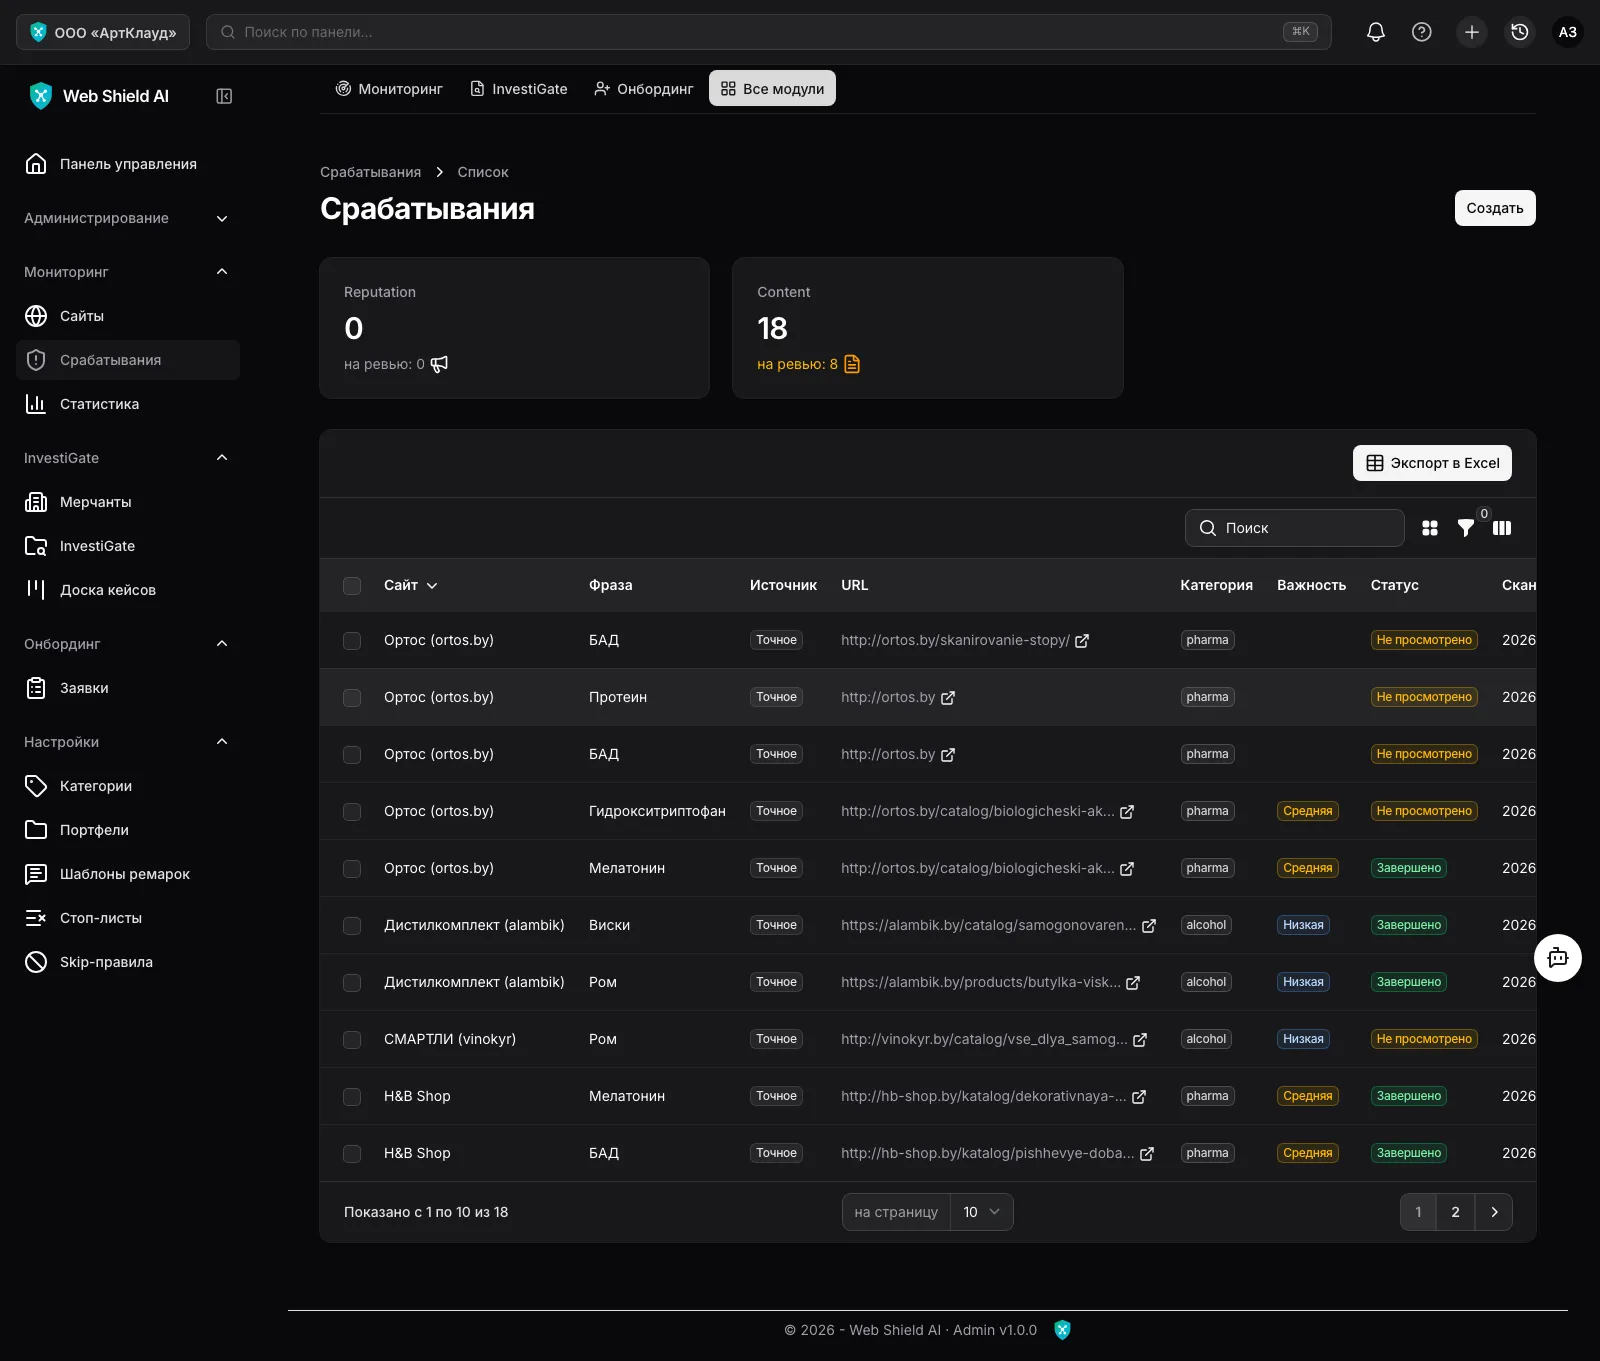1600x1361 pixels.
Task: Click the Создать button
Action: [1495, 208]
